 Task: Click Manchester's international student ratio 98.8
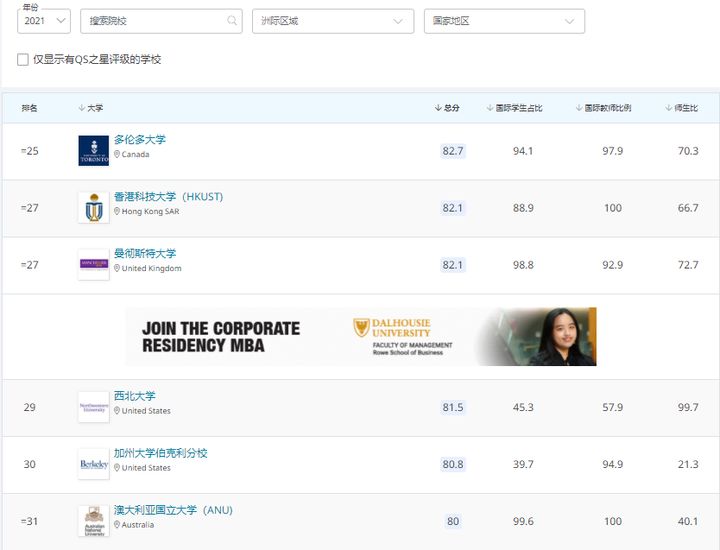coord(523,265)
